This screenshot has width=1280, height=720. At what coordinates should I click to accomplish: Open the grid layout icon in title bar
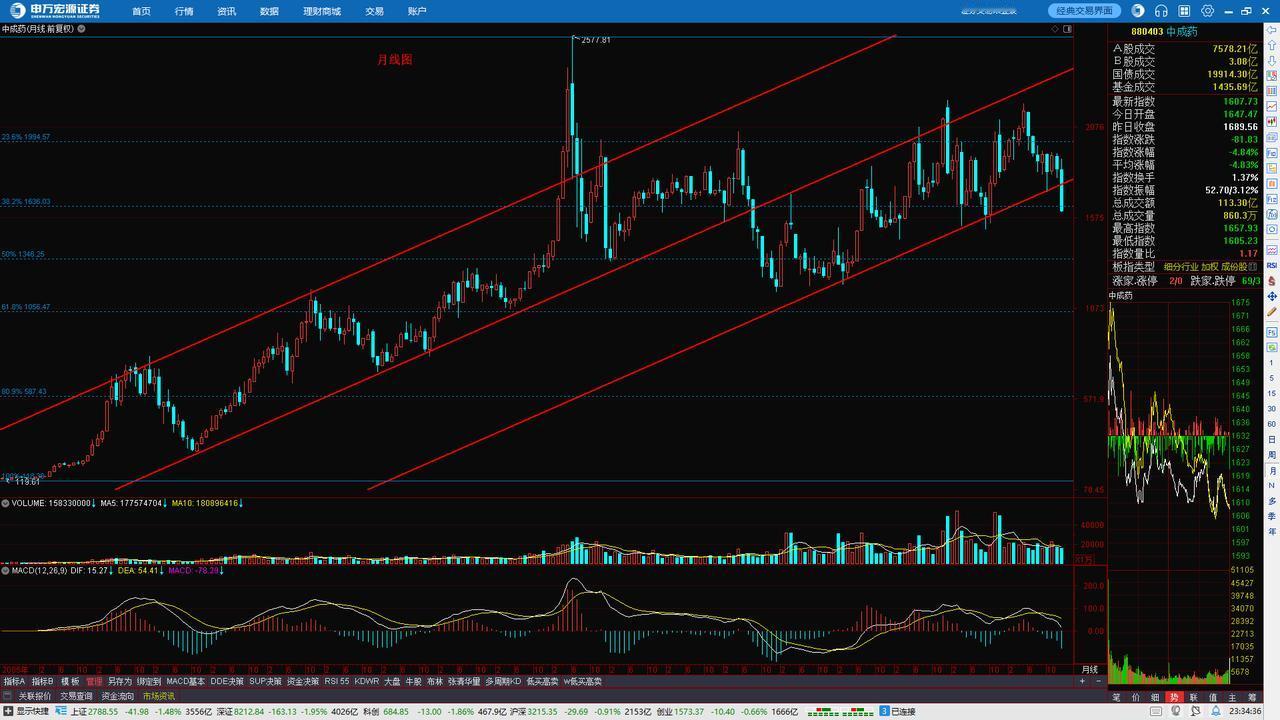click(1184, 11)
